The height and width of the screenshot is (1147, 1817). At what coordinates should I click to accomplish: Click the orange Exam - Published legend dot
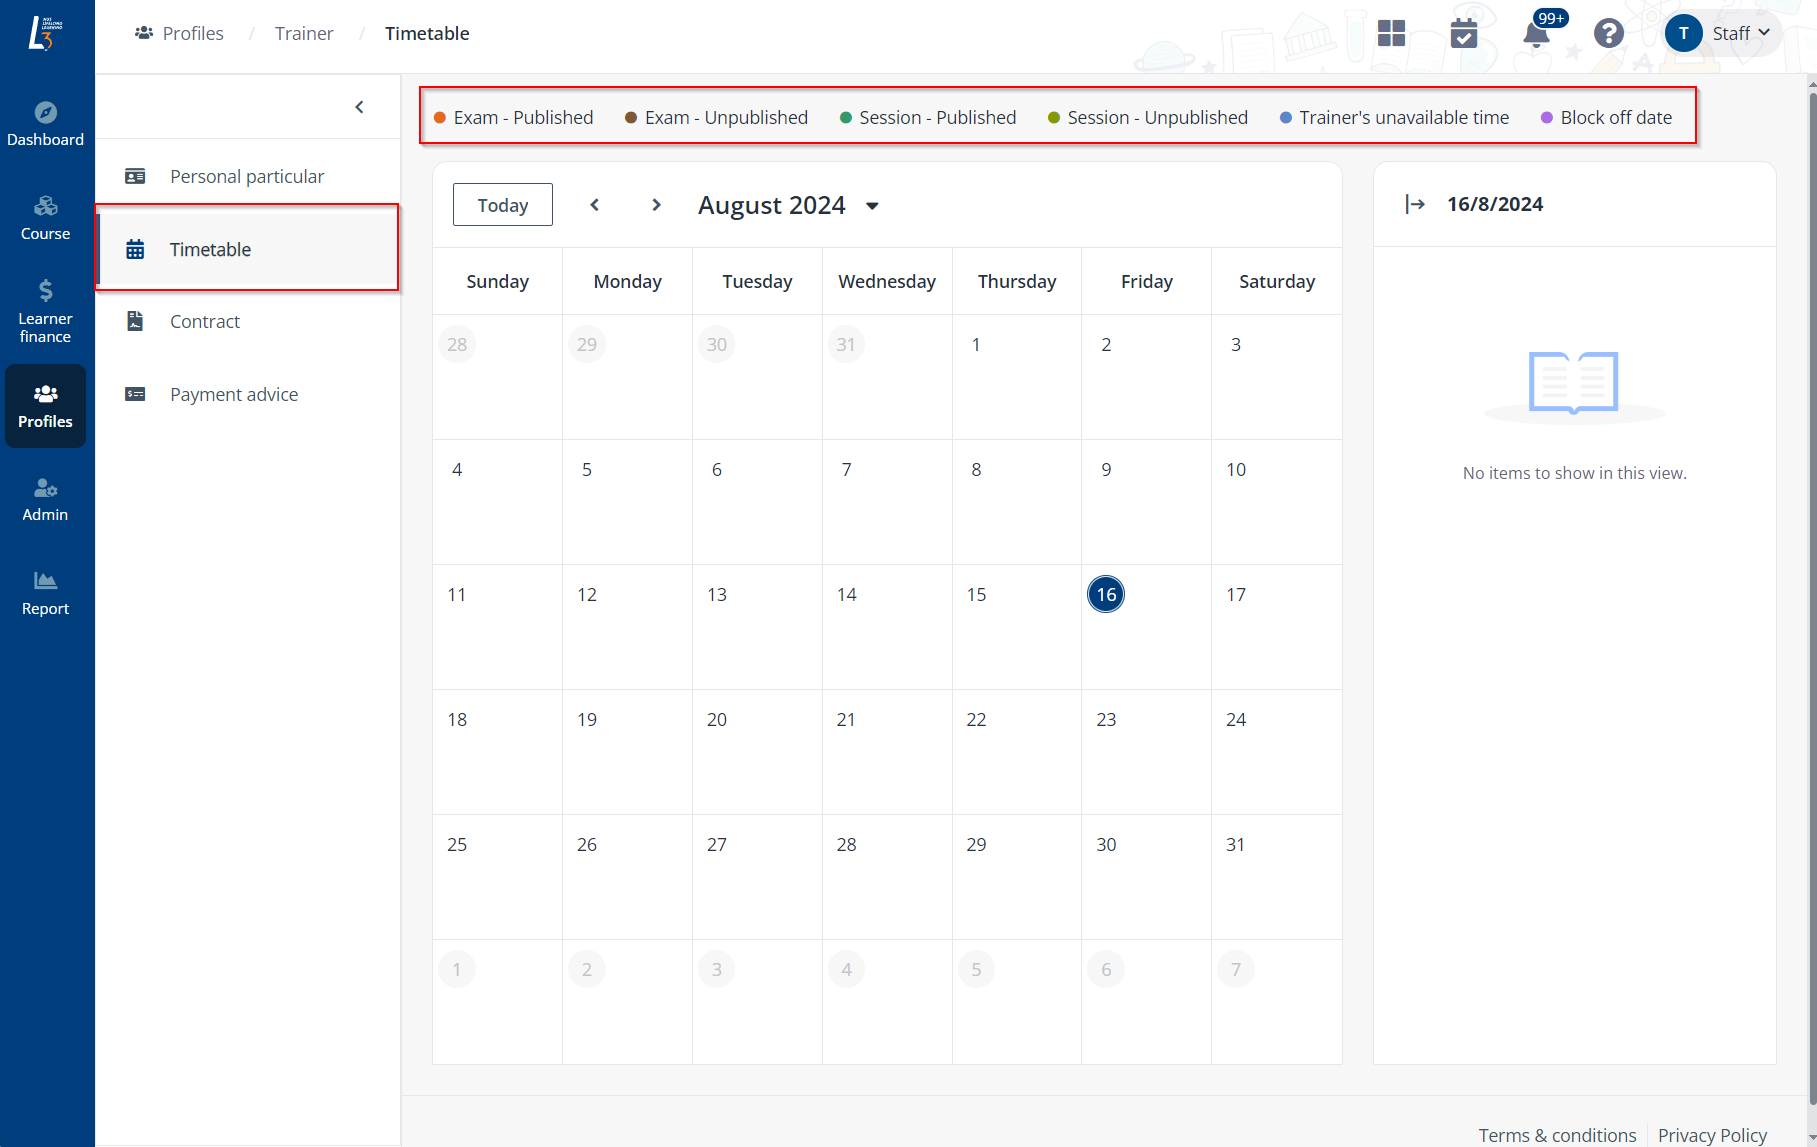point(440,118)
